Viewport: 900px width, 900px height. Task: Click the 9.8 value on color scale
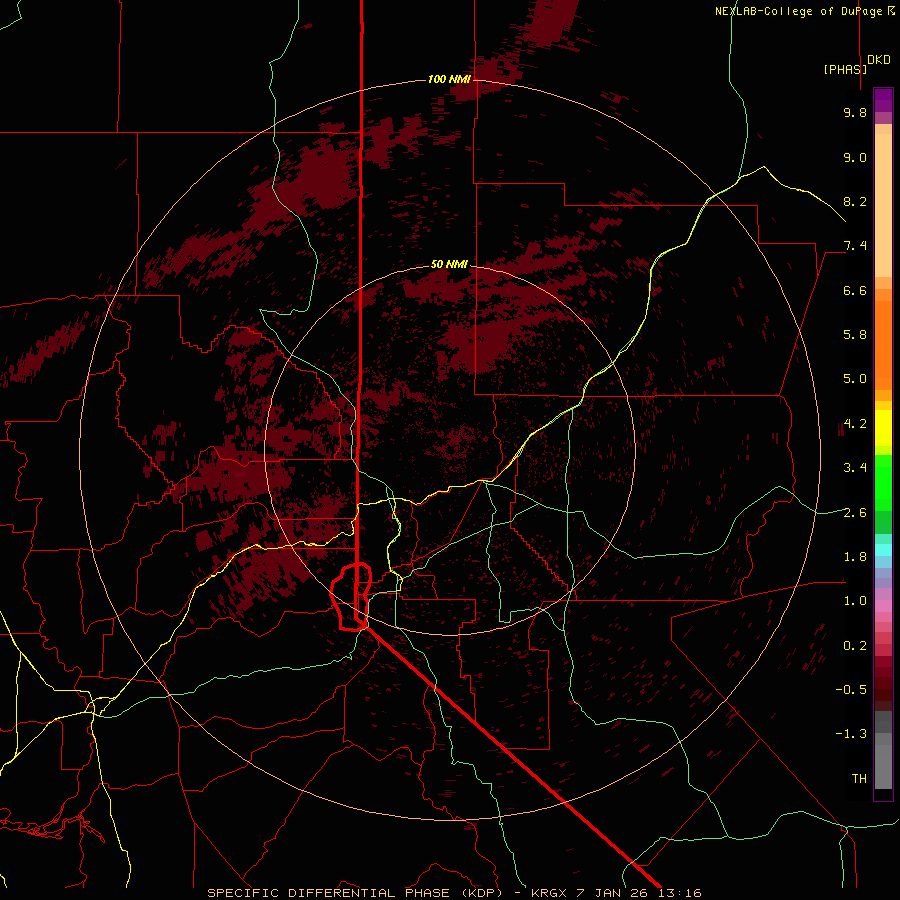[855, 113]
